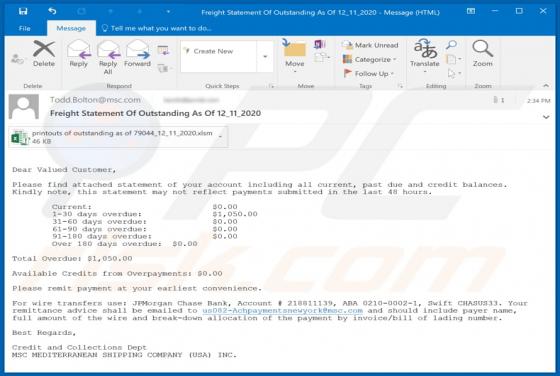Click the sender avatar picture

pos(24,107)
